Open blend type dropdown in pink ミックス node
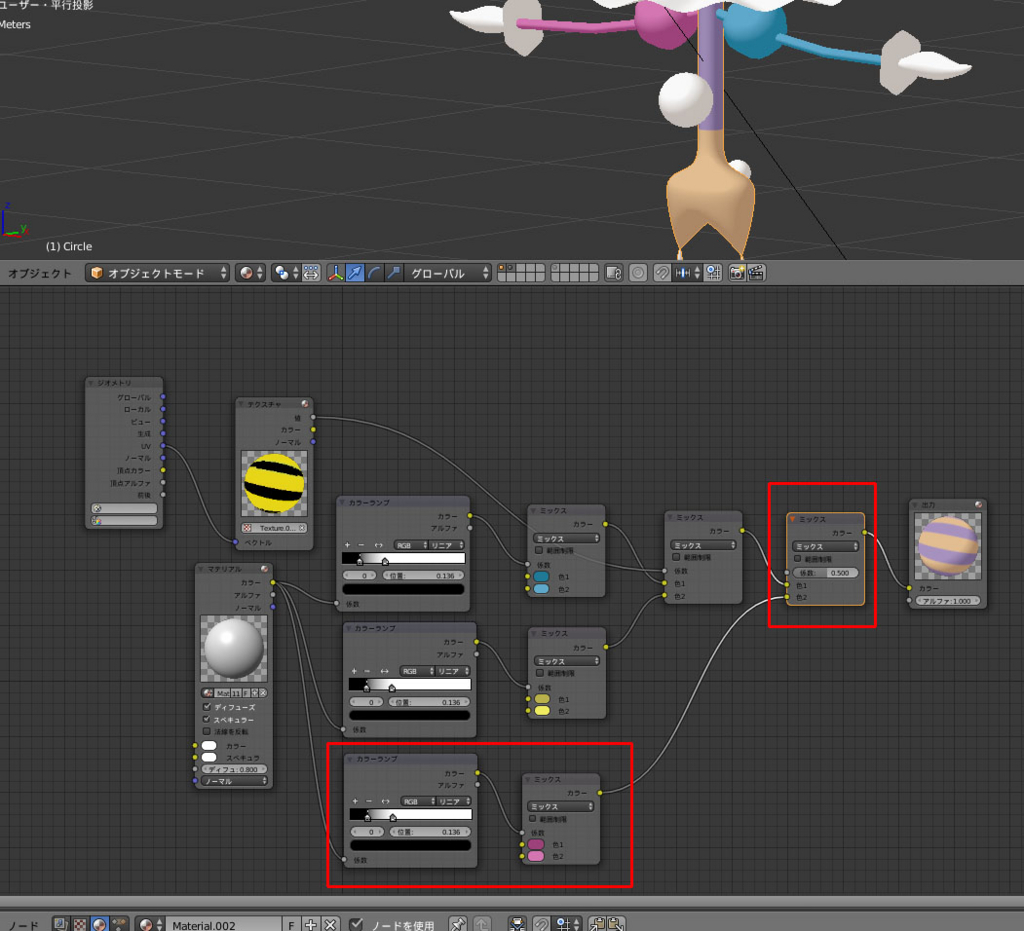This screenshot has height=931, width=1024. click(x=560, y=806)
